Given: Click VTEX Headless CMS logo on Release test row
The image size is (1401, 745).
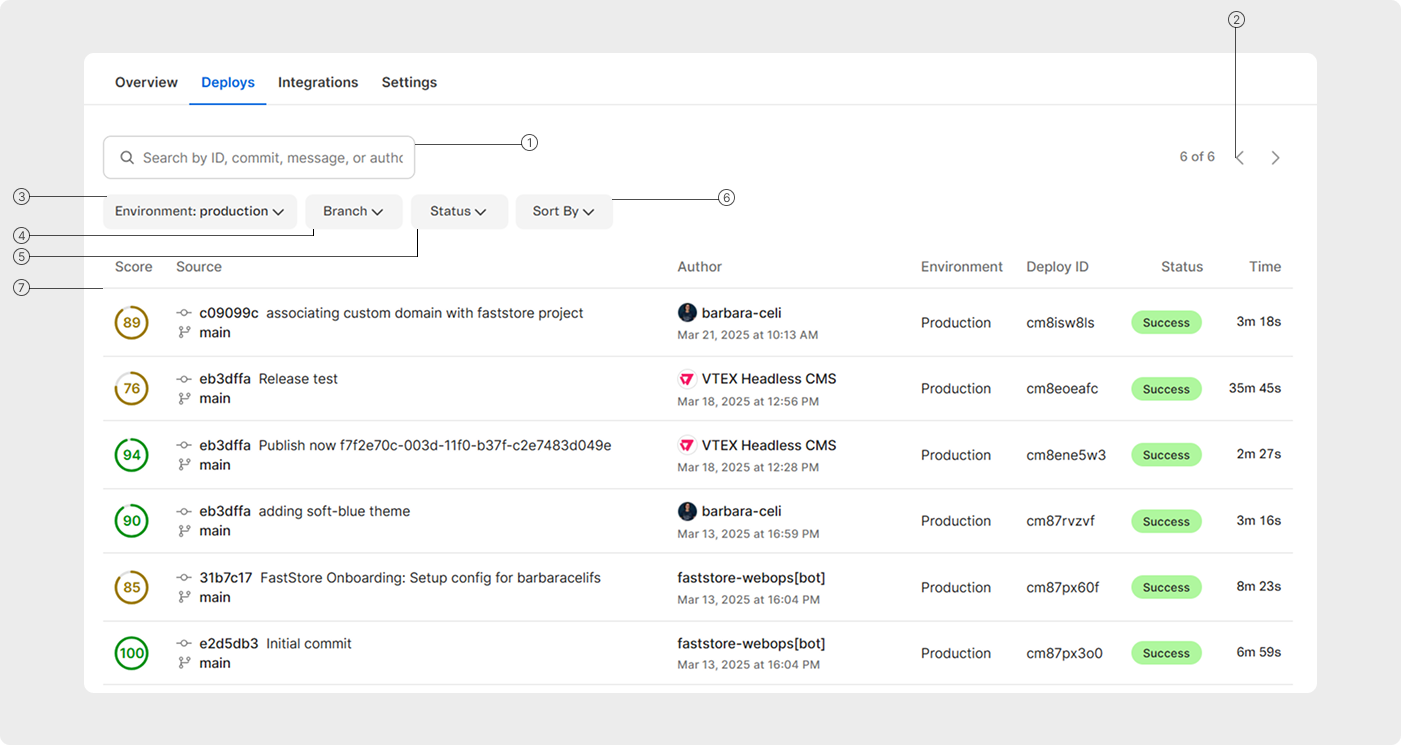Looking at the screenshot, I should point(687,379).
